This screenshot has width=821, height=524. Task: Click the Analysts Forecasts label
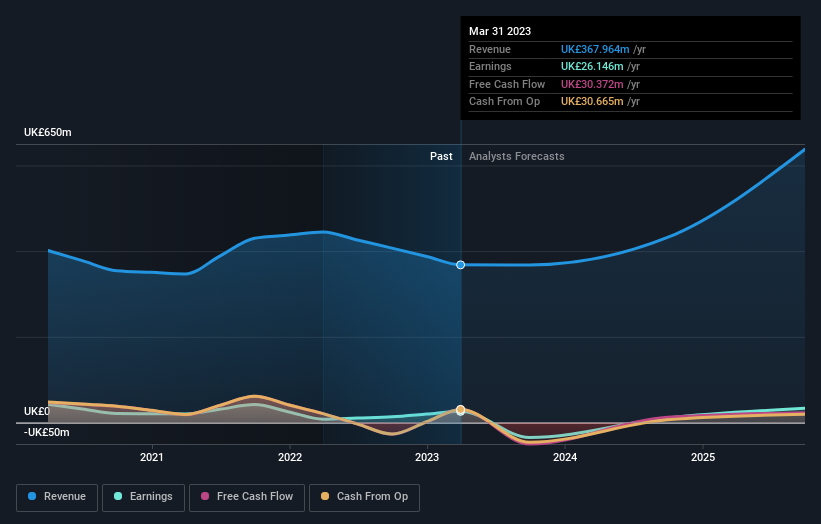(x=517, y=157)
